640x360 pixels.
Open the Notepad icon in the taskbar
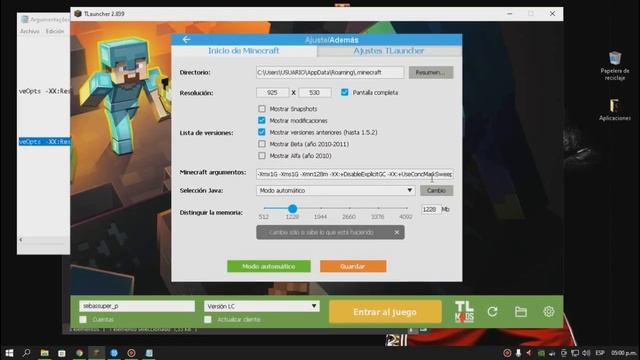[149, 353]
